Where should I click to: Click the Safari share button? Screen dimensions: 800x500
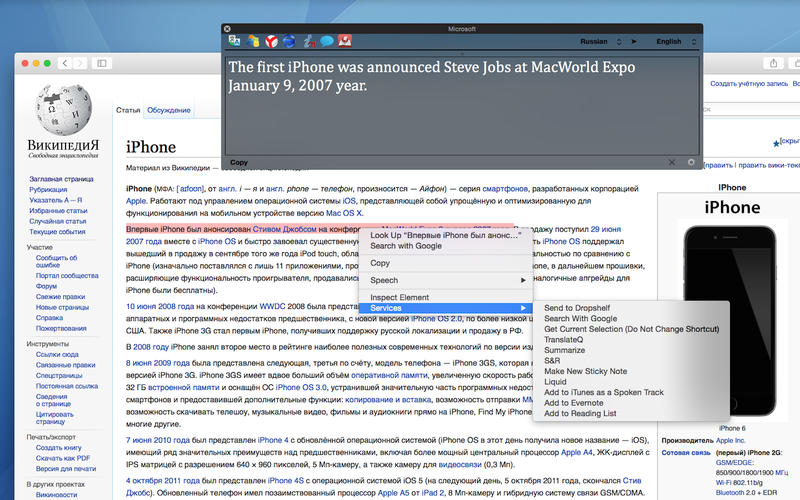(773, 63)
